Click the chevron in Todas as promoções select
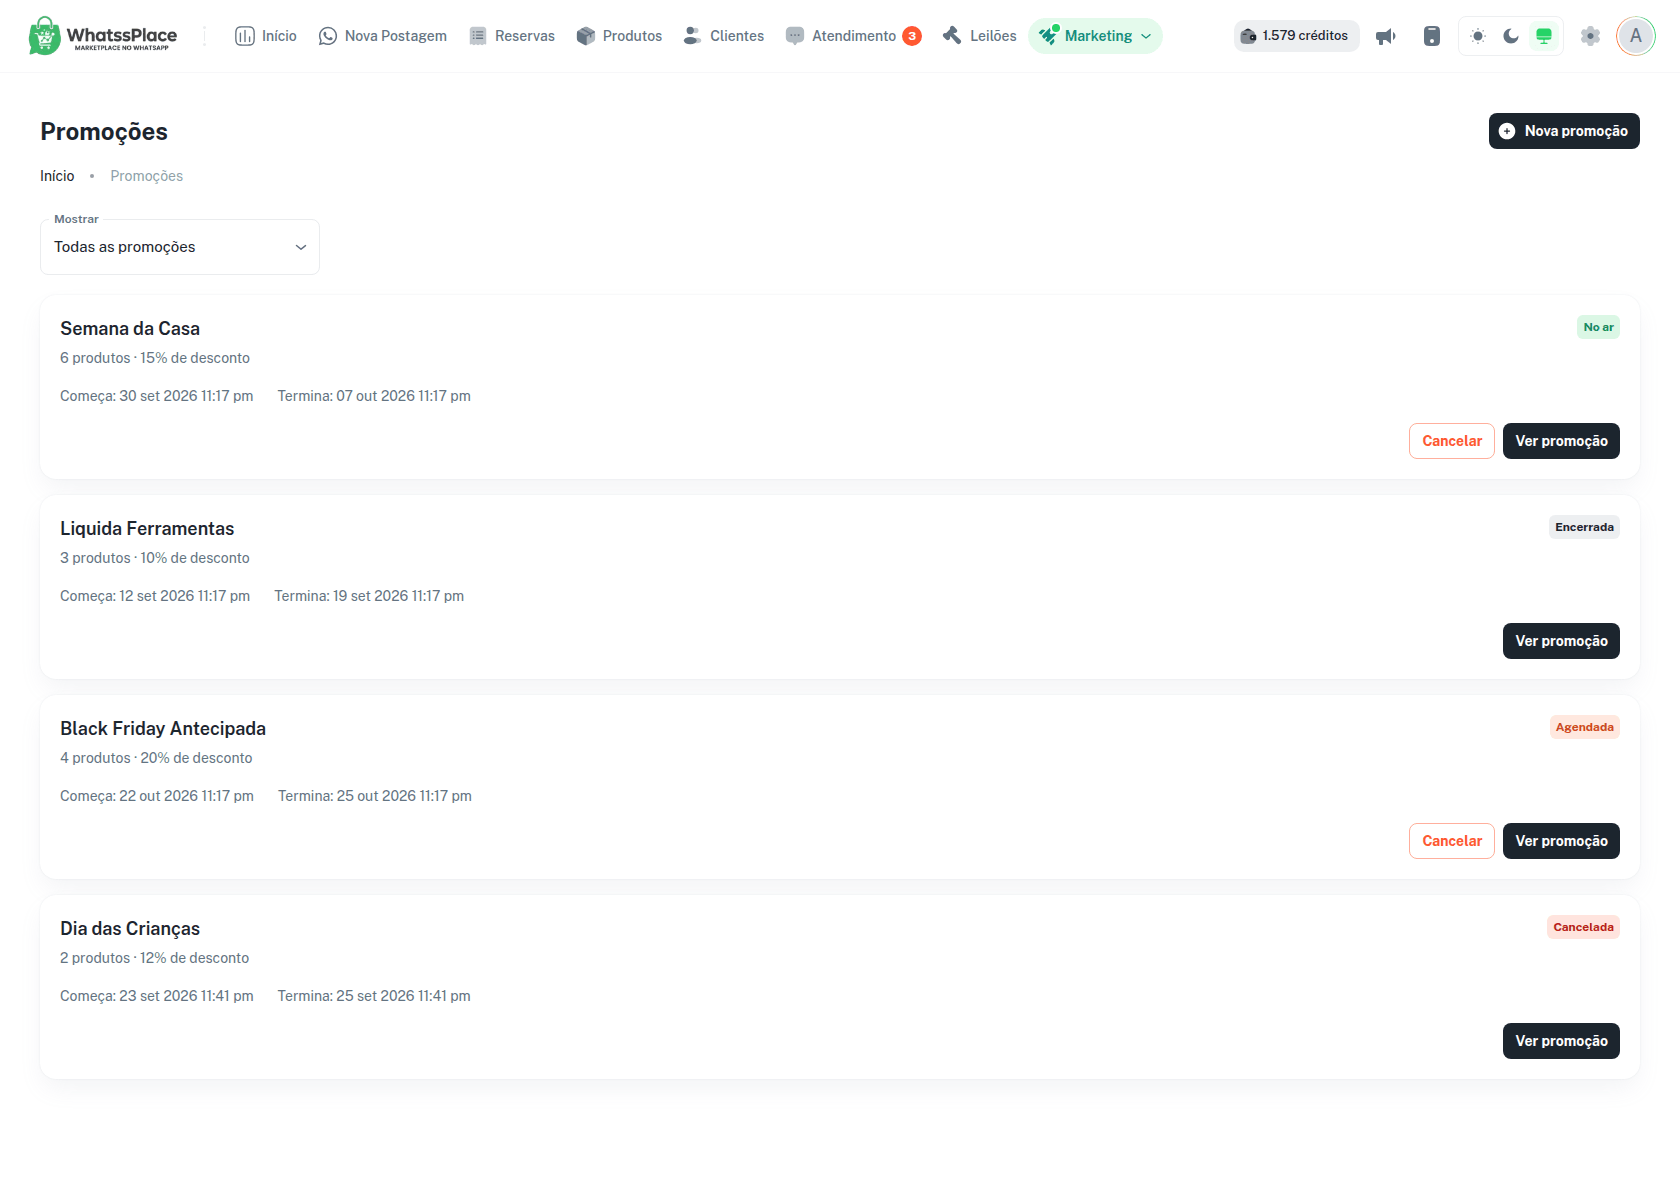Image resolution: width=1680 pixels, height=1199 pixels. point(300,247)
